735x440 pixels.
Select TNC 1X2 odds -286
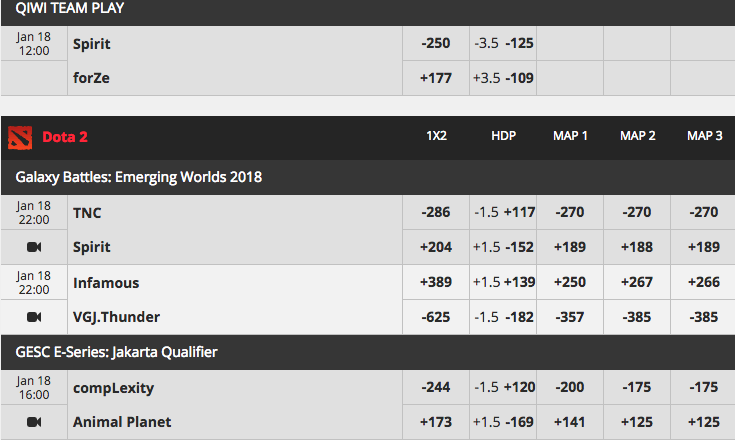436,212
